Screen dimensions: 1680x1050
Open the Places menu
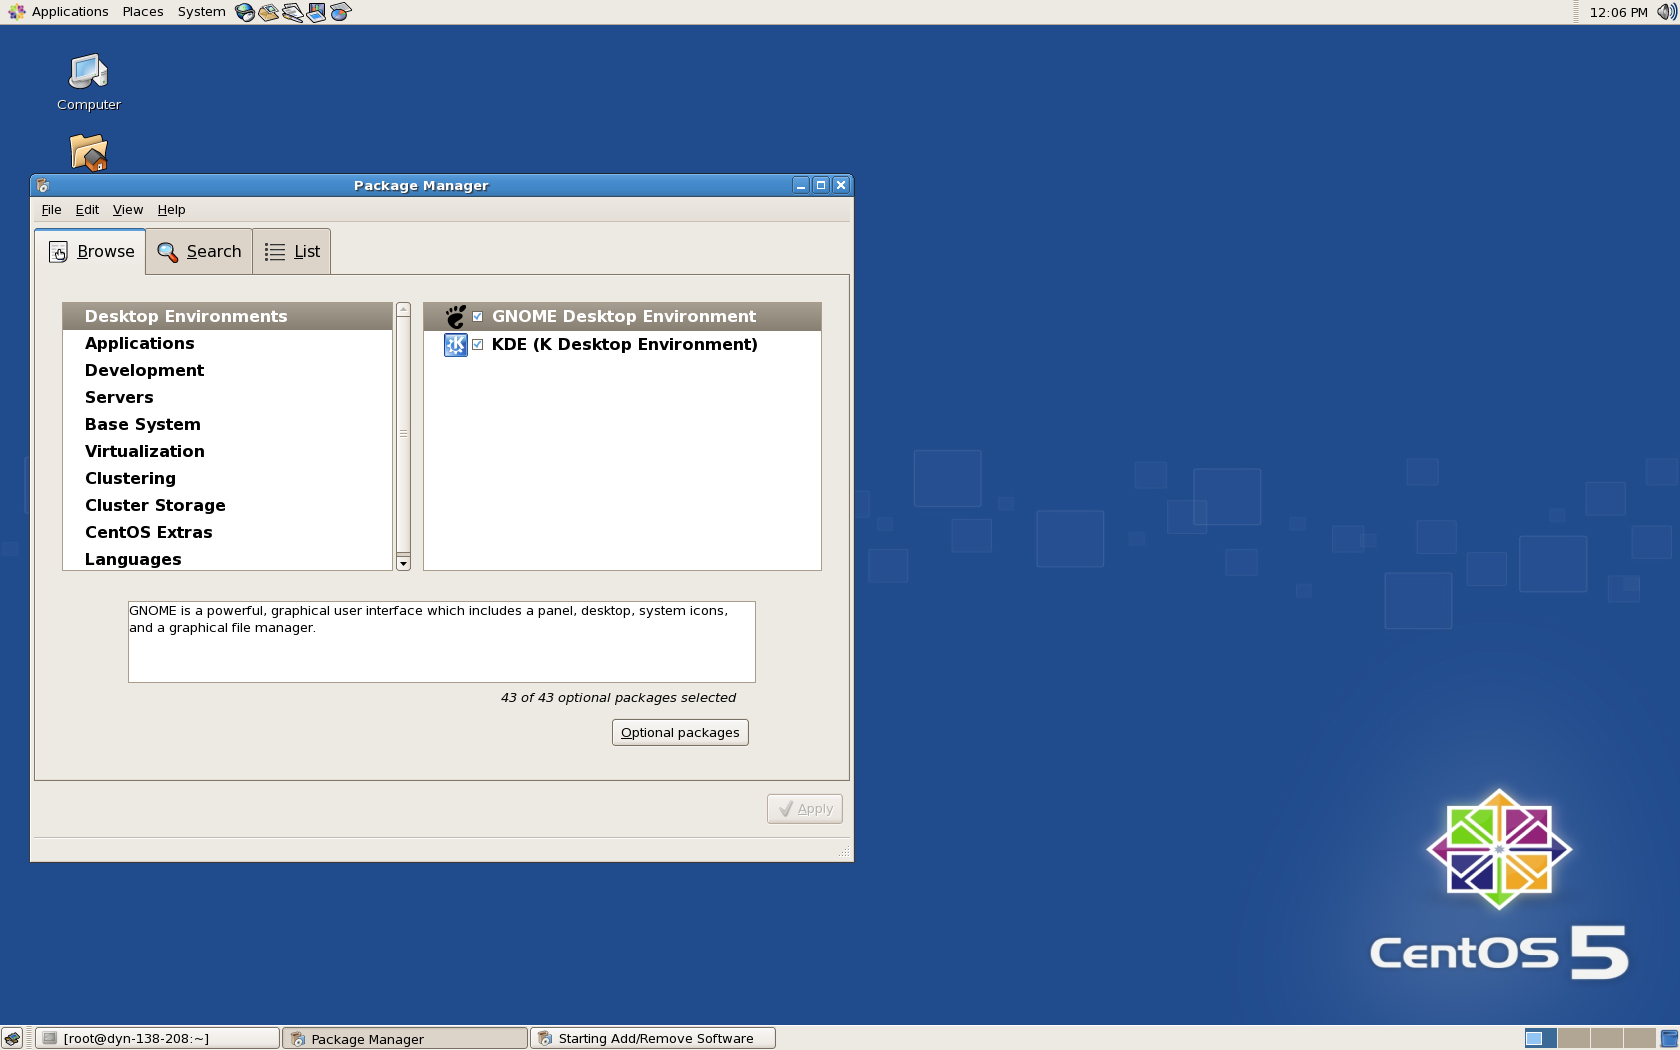coord(143,12)
